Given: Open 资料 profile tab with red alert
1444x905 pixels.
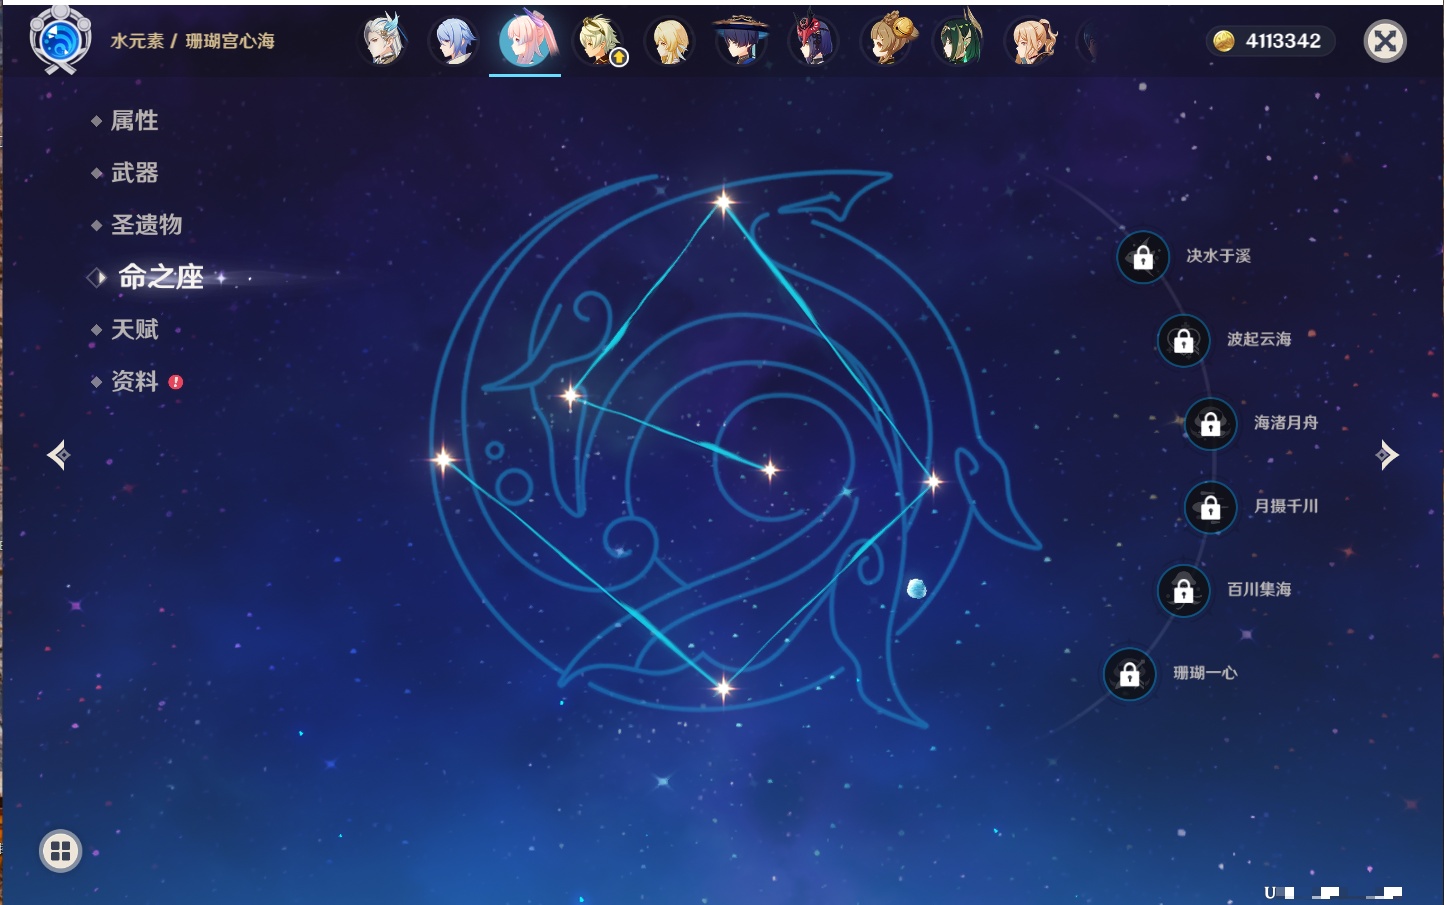Looking at the screenshot, I should (x=134, y=381).
